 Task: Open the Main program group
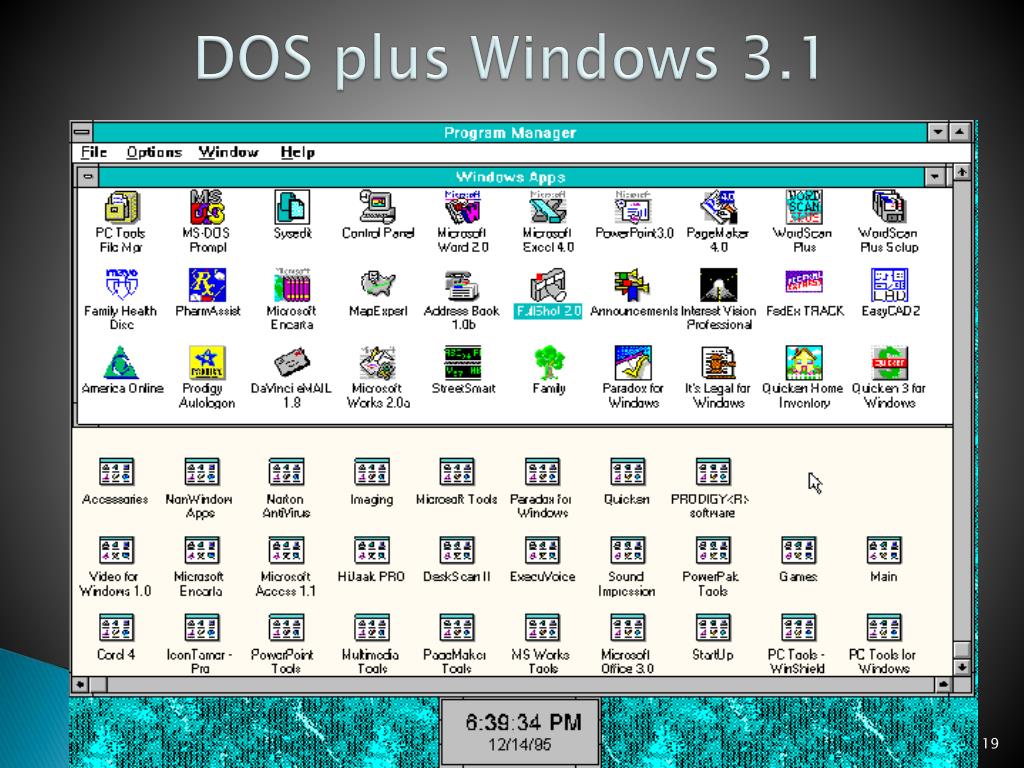[x=884, y=550]
